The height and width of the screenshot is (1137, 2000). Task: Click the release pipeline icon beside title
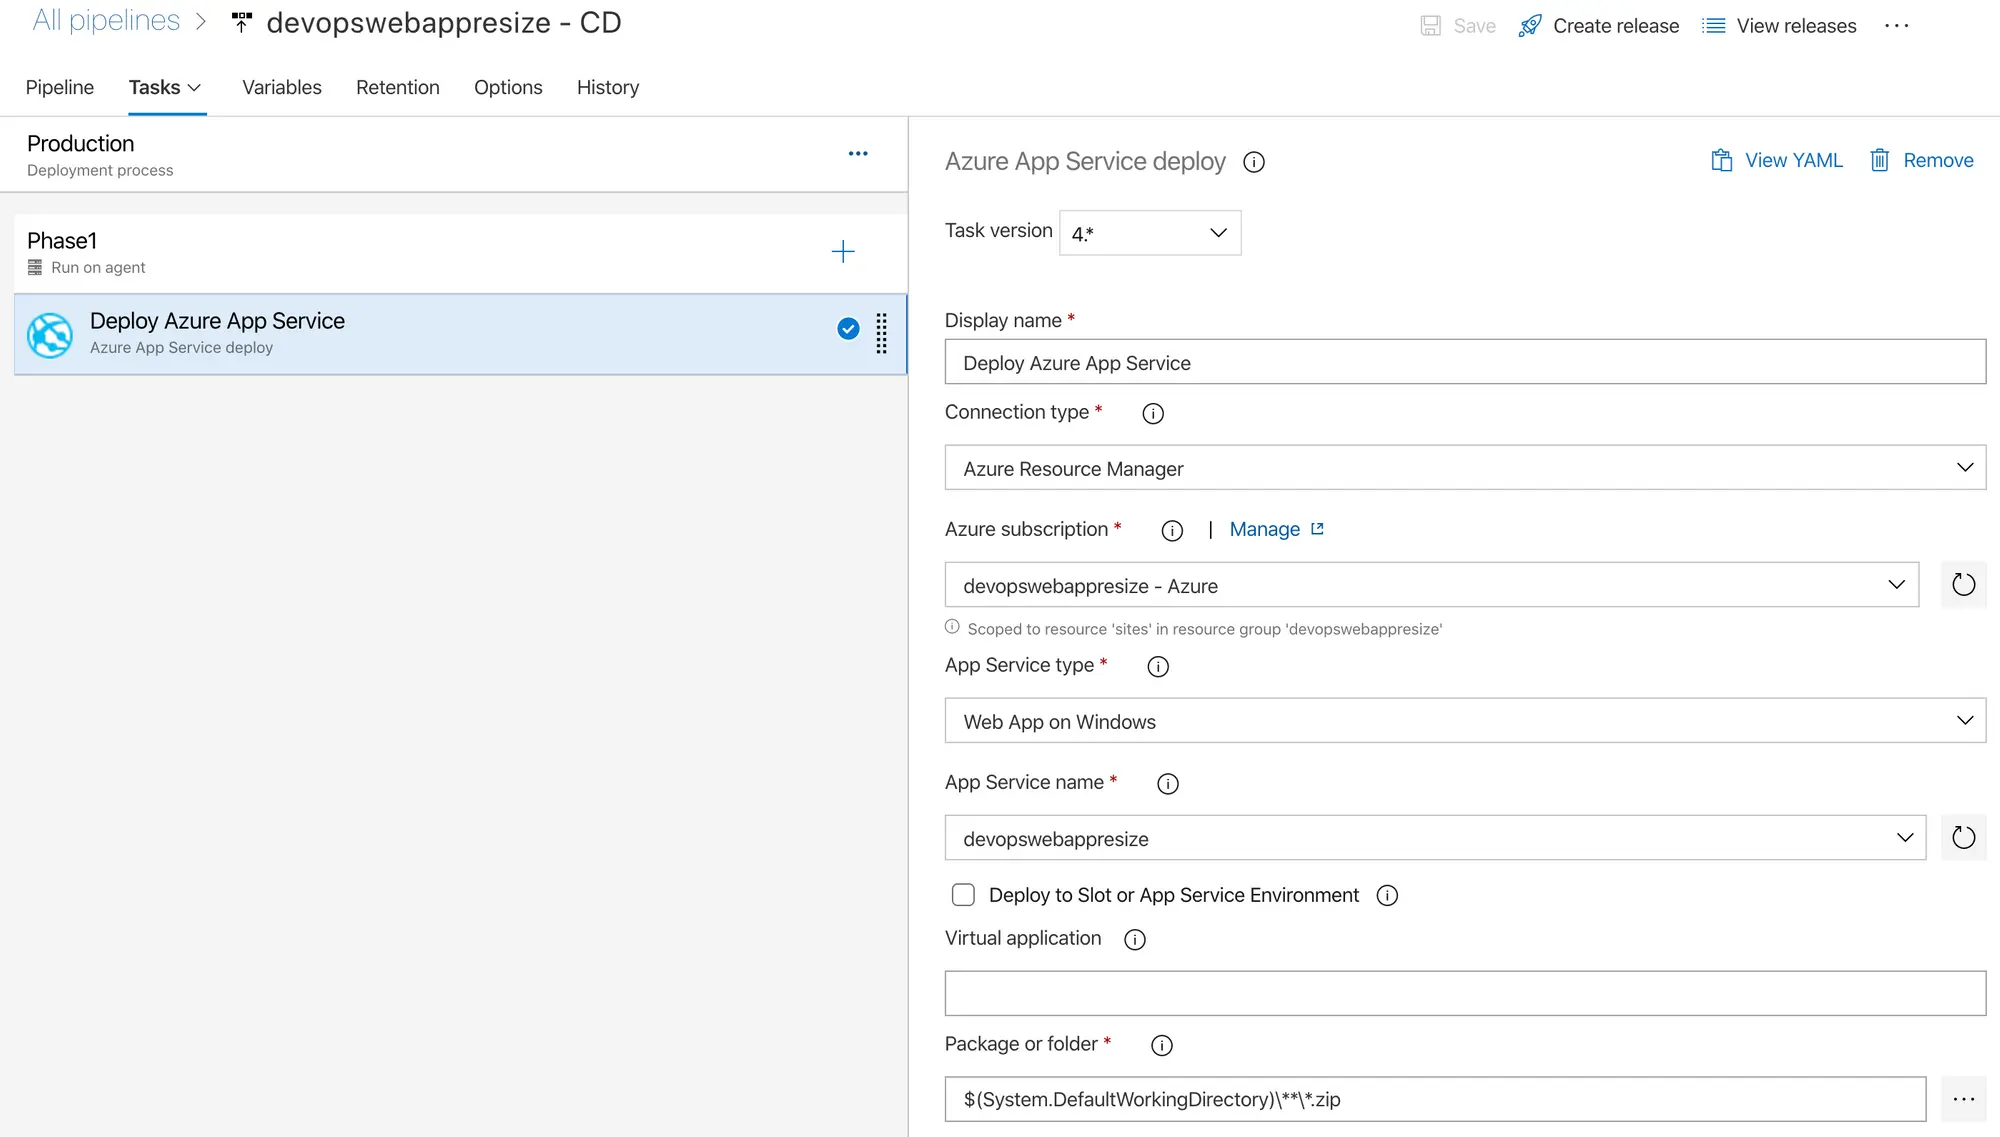tap(241, 22)
